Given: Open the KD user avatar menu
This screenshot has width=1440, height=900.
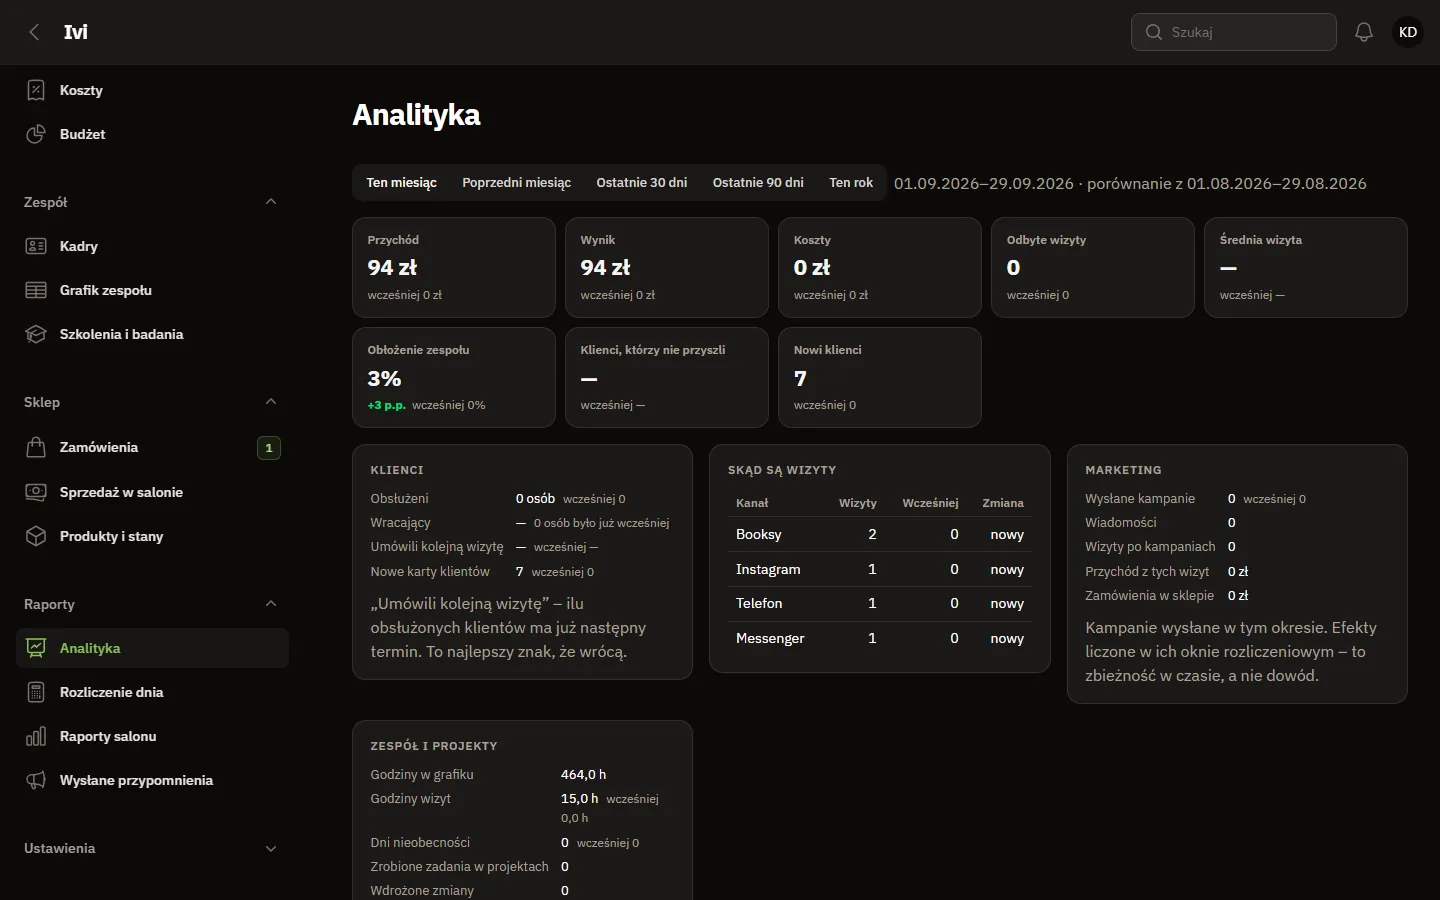Looking at the screenshot, I should [1408, 32].
